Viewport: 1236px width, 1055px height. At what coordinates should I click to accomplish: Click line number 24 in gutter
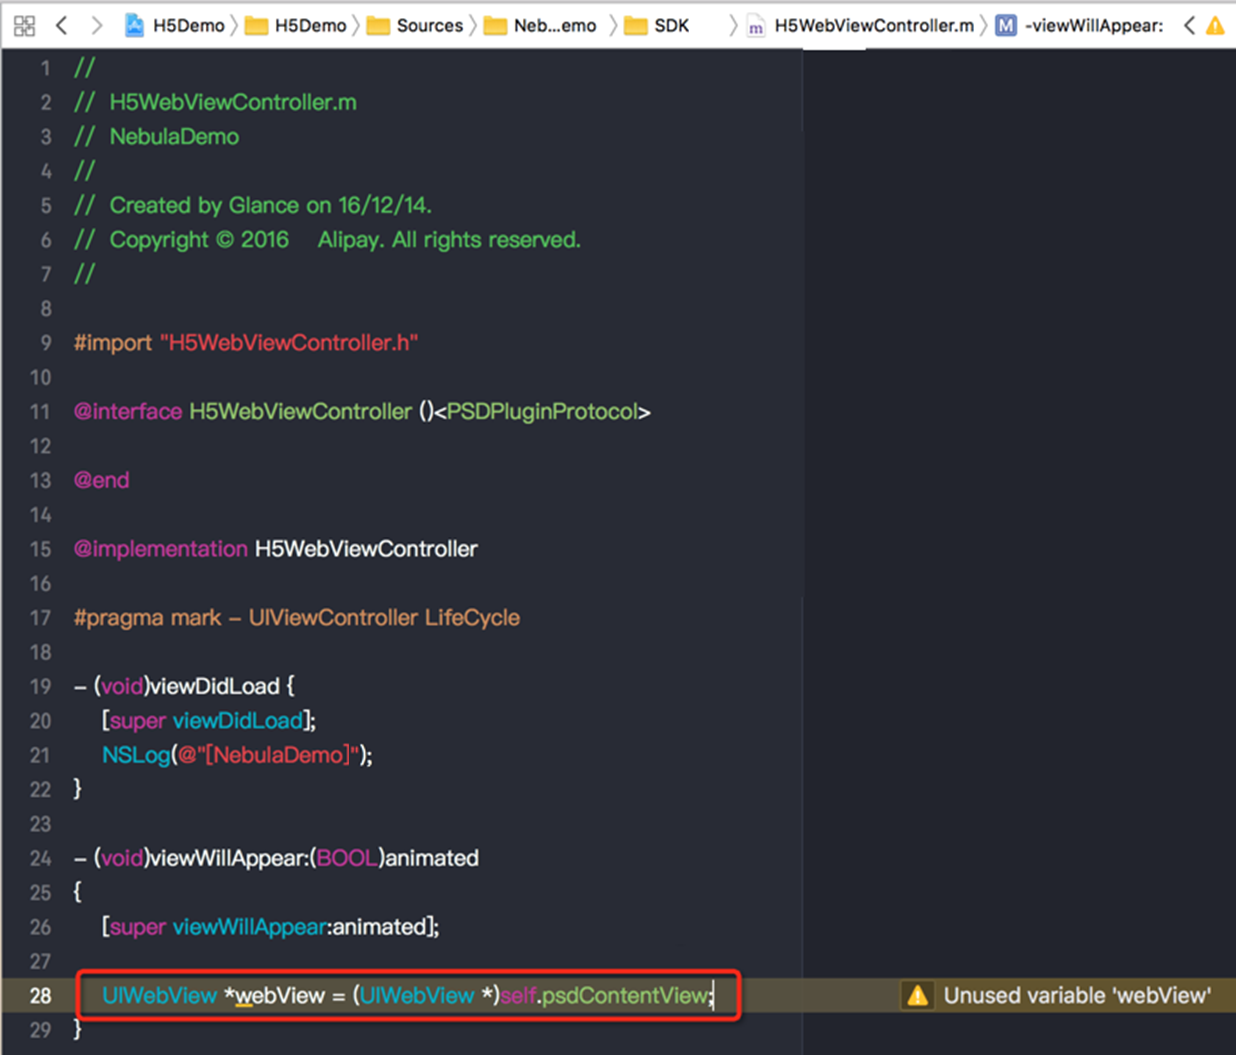40,858
